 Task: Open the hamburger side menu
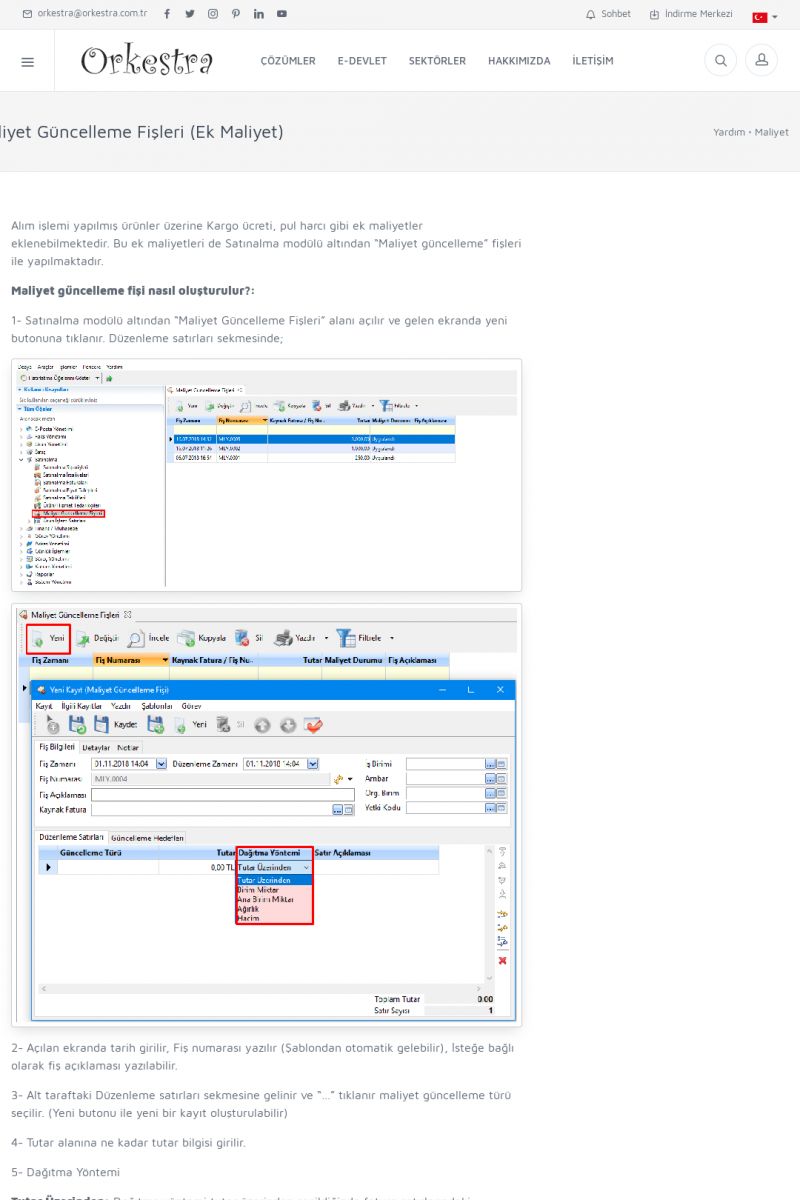tap(27, 61)
